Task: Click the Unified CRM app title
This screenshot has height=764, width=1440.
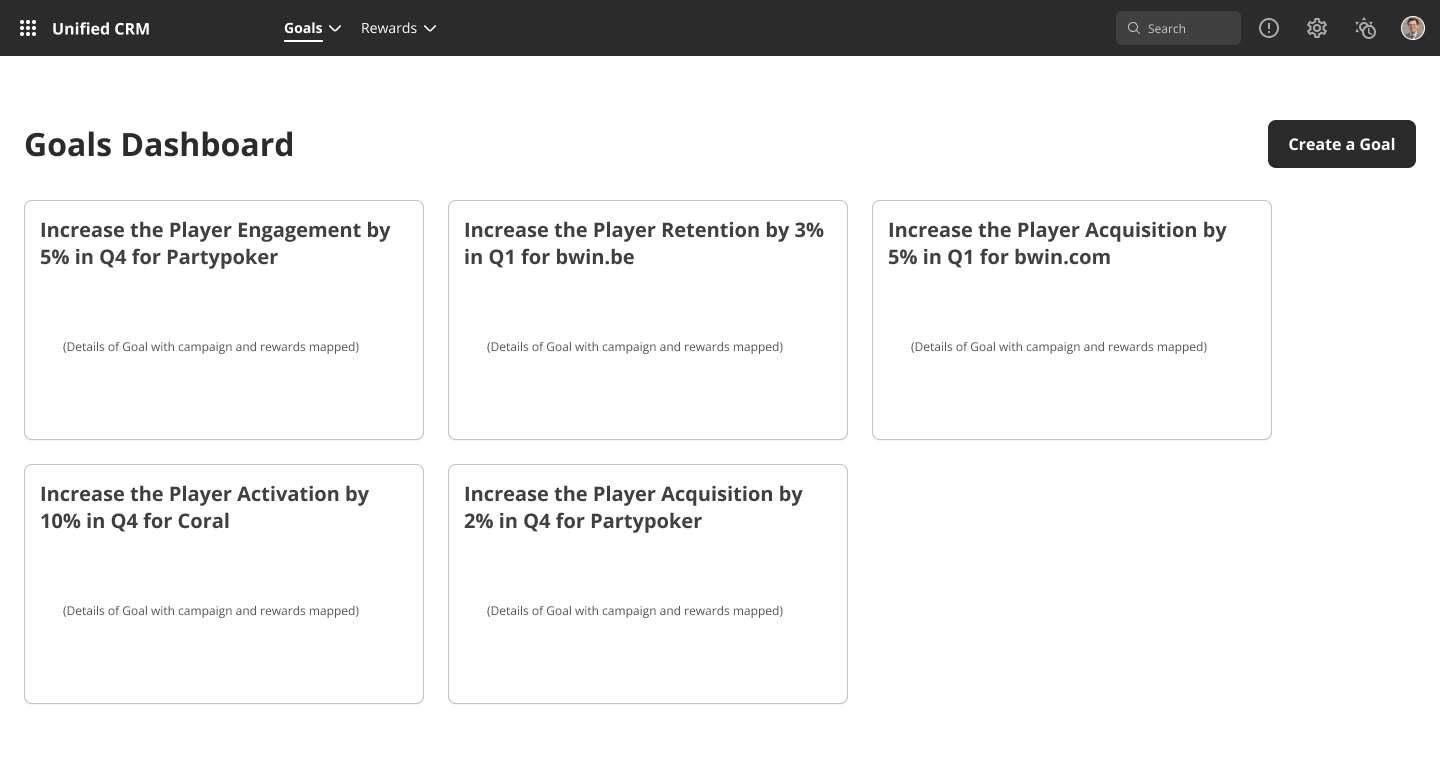Action: (x=101, y=28)
